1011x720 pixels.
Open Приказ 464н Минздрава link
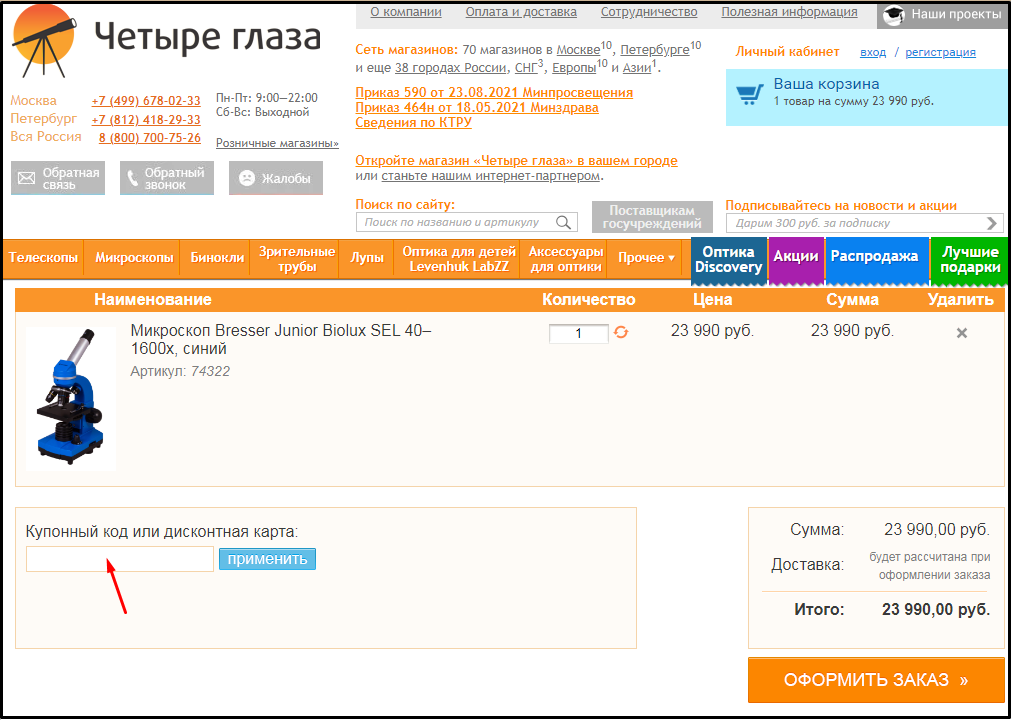477,108
